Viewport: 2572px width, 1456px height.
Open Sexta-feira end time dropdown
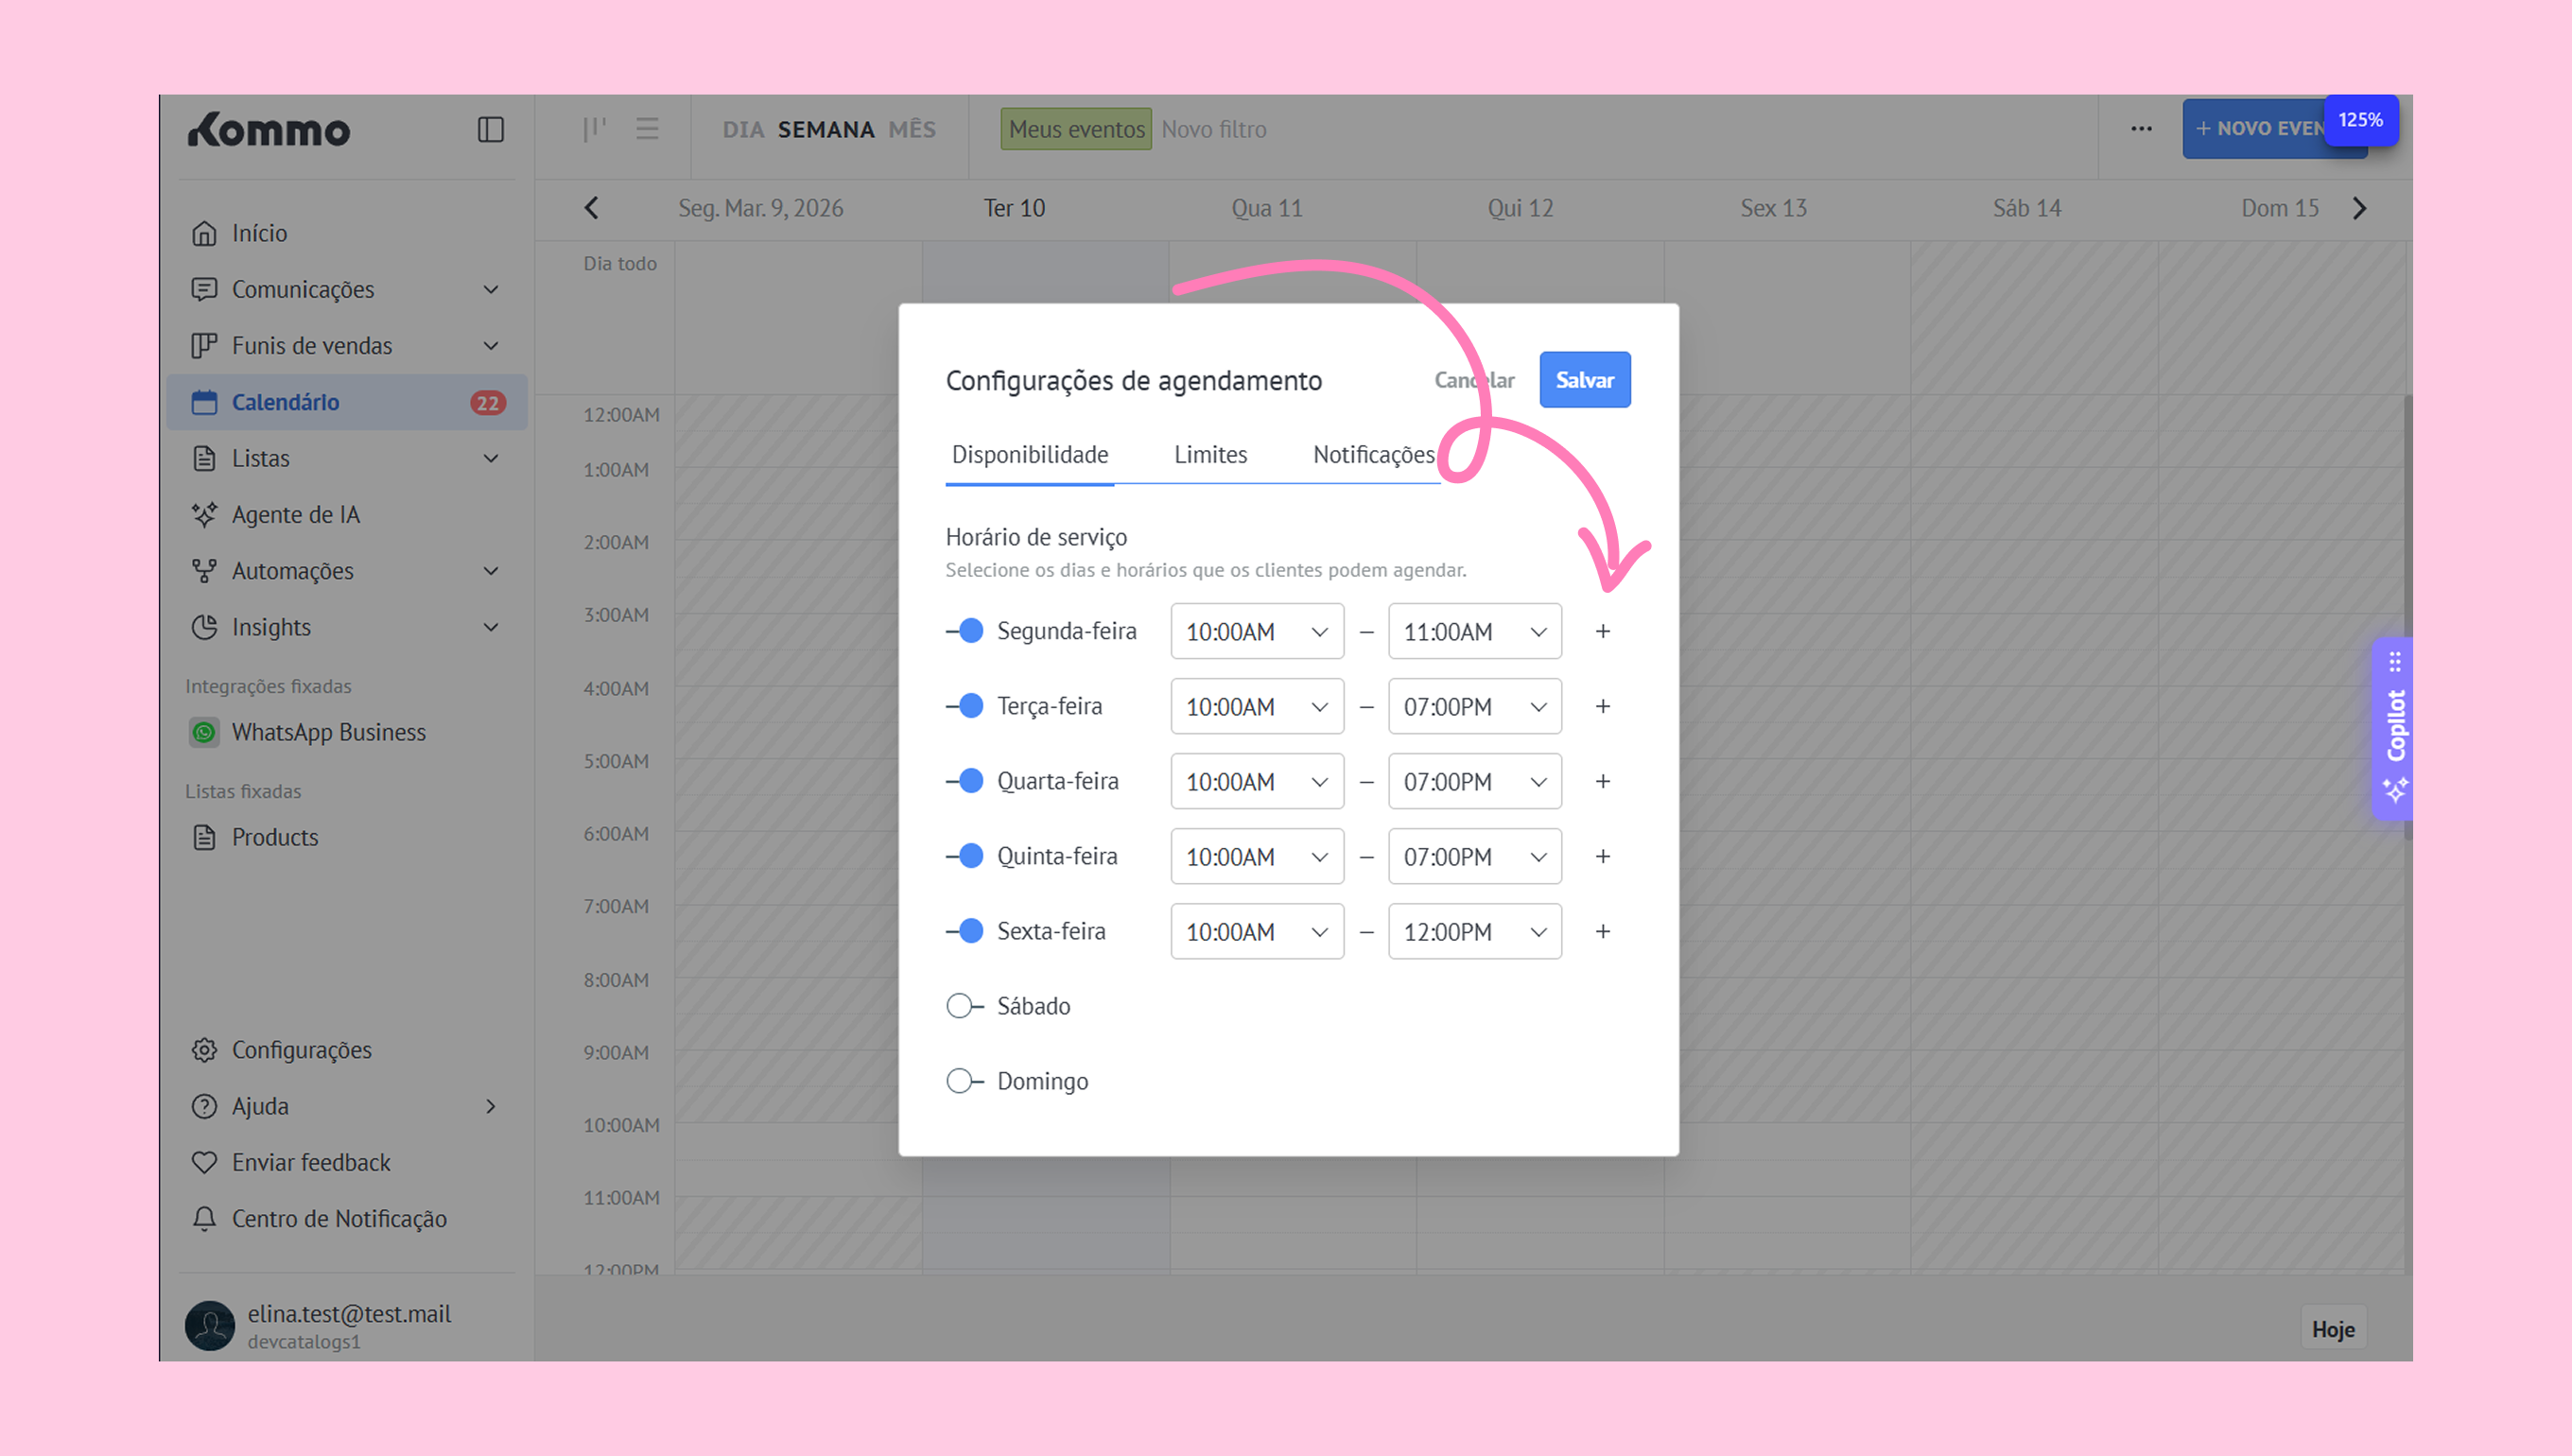point(1474,931)
